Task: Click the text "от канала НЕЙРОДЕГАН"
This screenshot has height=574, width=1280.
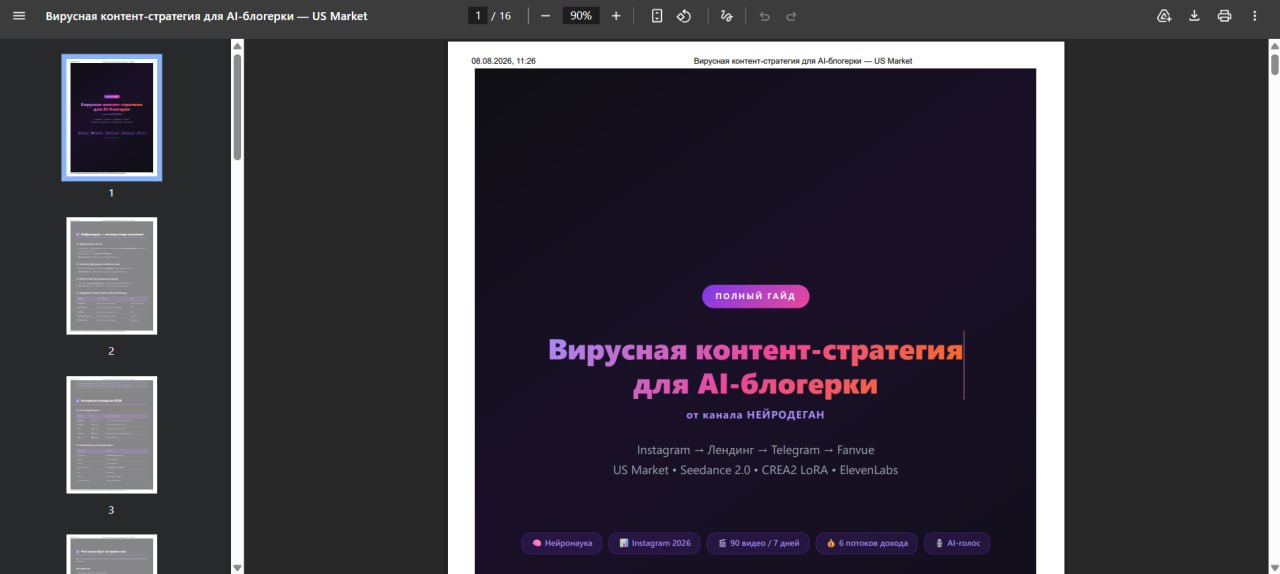Action: pyautogui.click(x=755, y=414)
